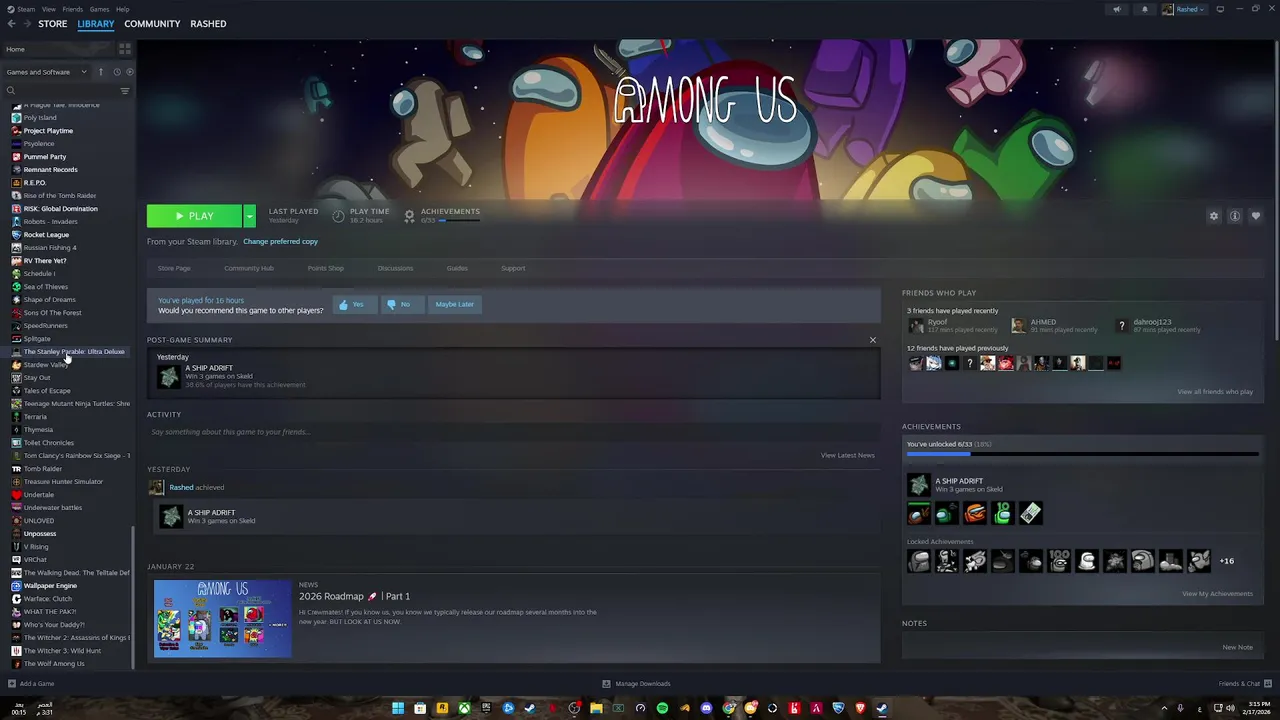Click the activity comment input field
The image size is (1280, 720).
tap(513, 432)
